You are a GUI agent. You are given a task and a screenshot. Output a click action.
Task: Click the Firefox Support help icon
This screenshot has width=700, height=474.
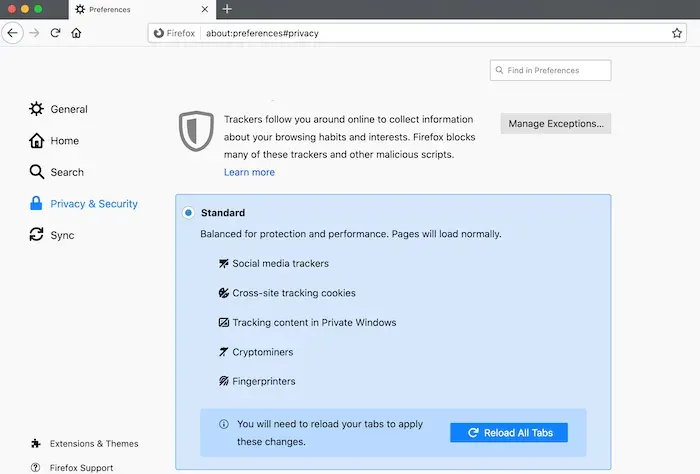[37, 467]
